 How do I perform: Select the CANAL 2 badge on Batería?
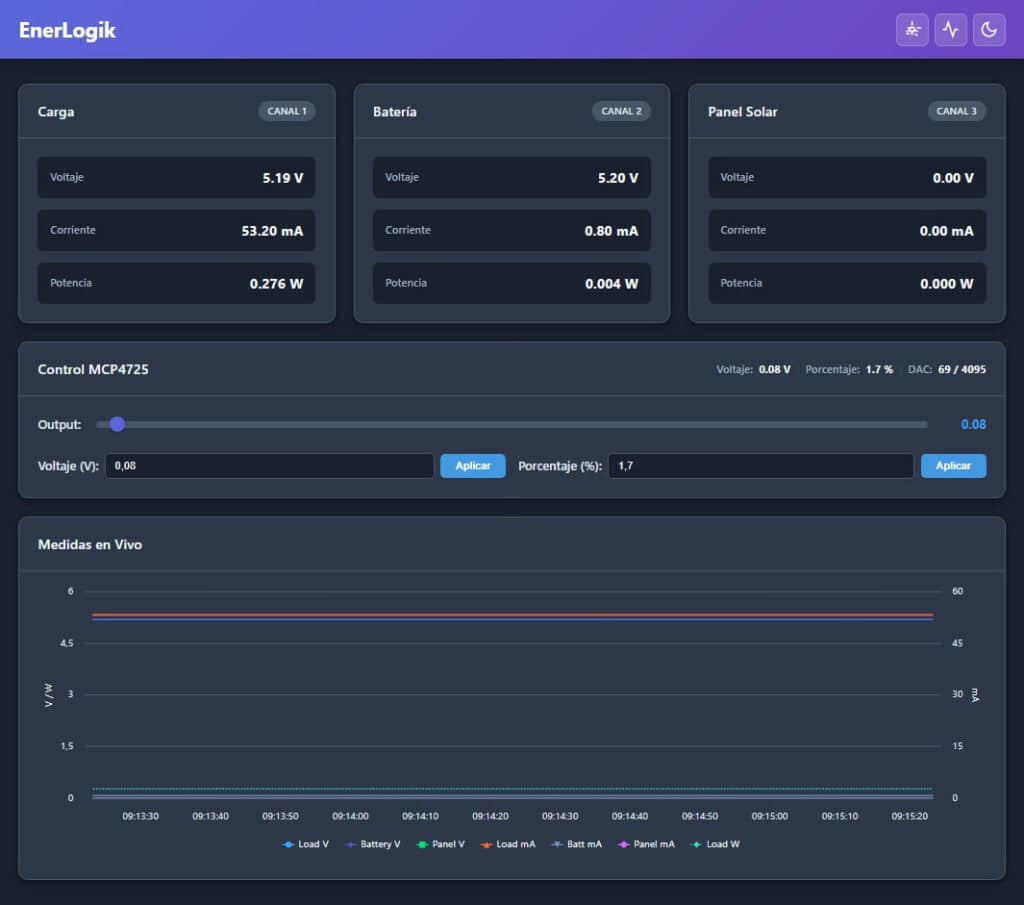coord(621,111)
